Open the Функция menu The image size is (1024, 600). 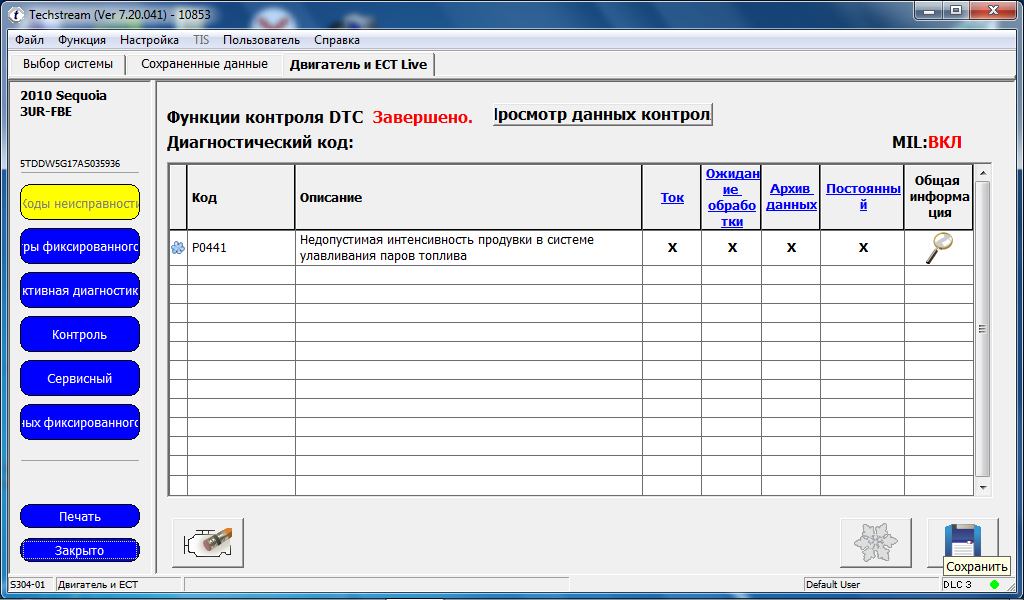[82, 40]
